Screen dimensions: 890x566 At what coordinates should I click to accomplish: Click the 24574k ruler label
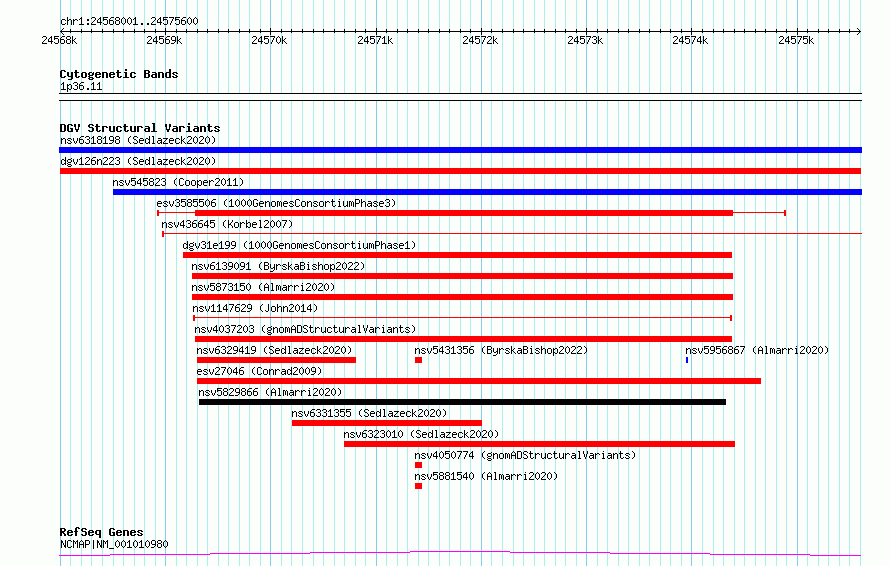pyautogui.click(x=690, y=40)
